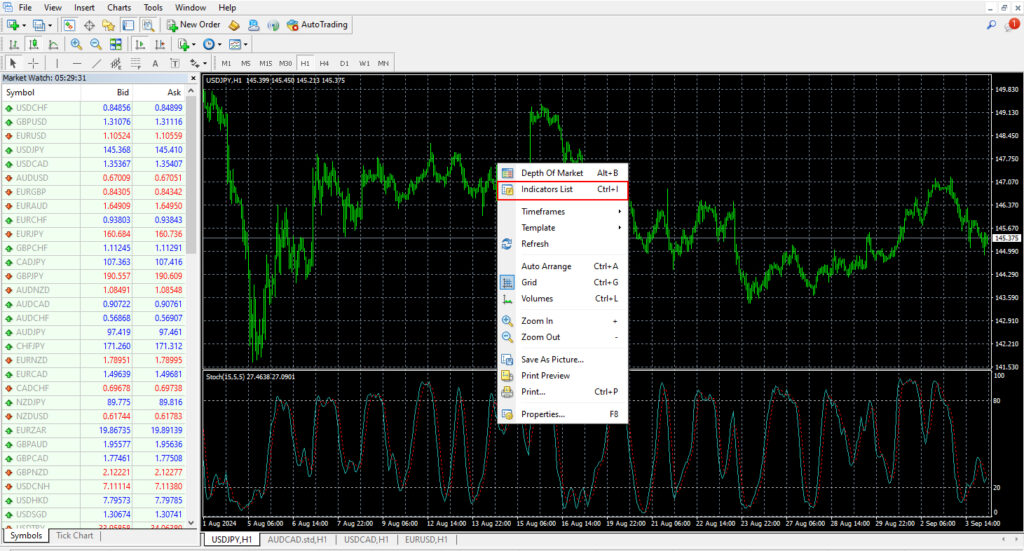This screenshot has height=551, width=1024.
Task: Toggle the Strategy Tester icon
Action: tap(148, 25)
